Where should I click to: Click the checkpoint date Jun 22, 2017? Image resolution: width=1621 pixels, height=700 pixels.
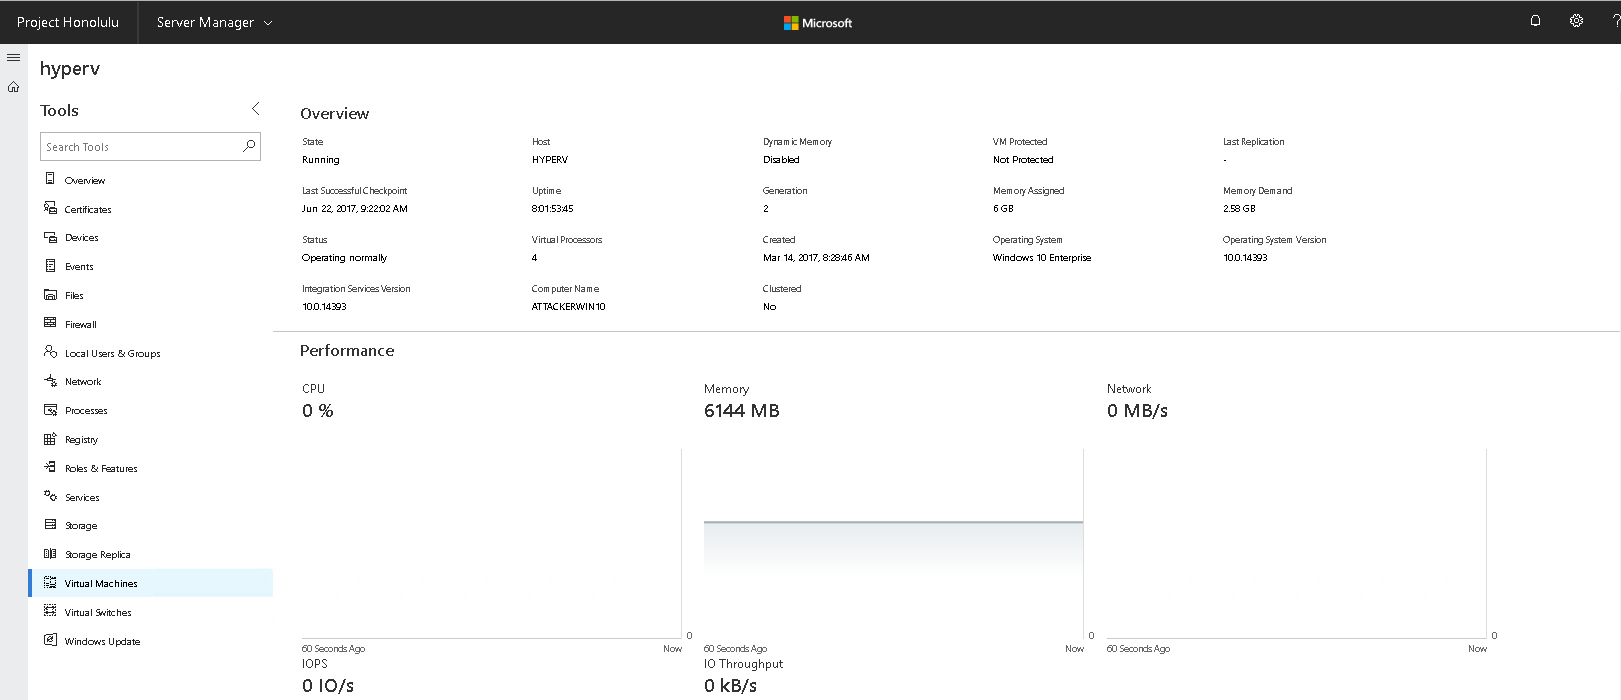(x=355, y=209)
